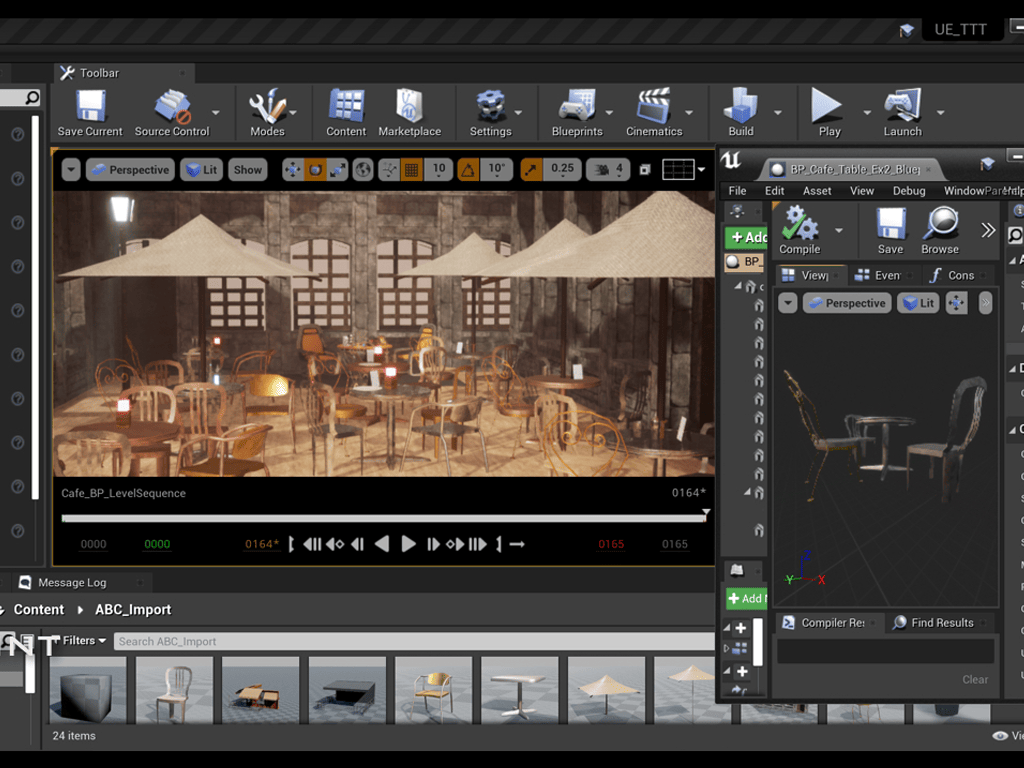
Task: Open the Debug menu in Blueprint editor
Action: pyautogui.click(x=909, y=191)
